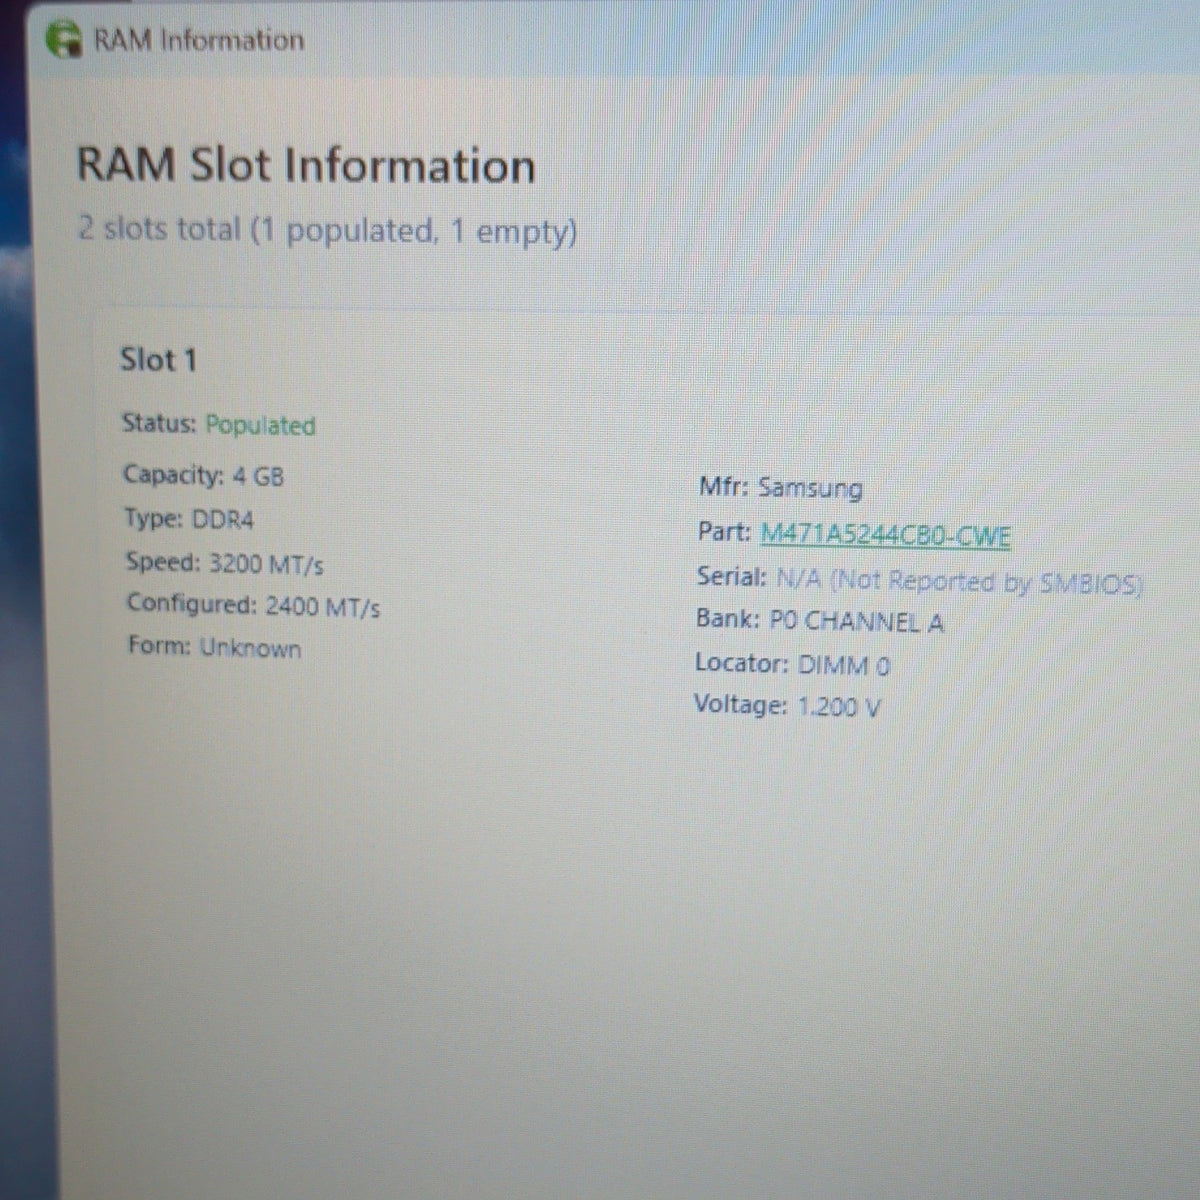Select the Status: Populated line
The height and width of the screenshot is (1200, 1200).
(x=218, y=424)
